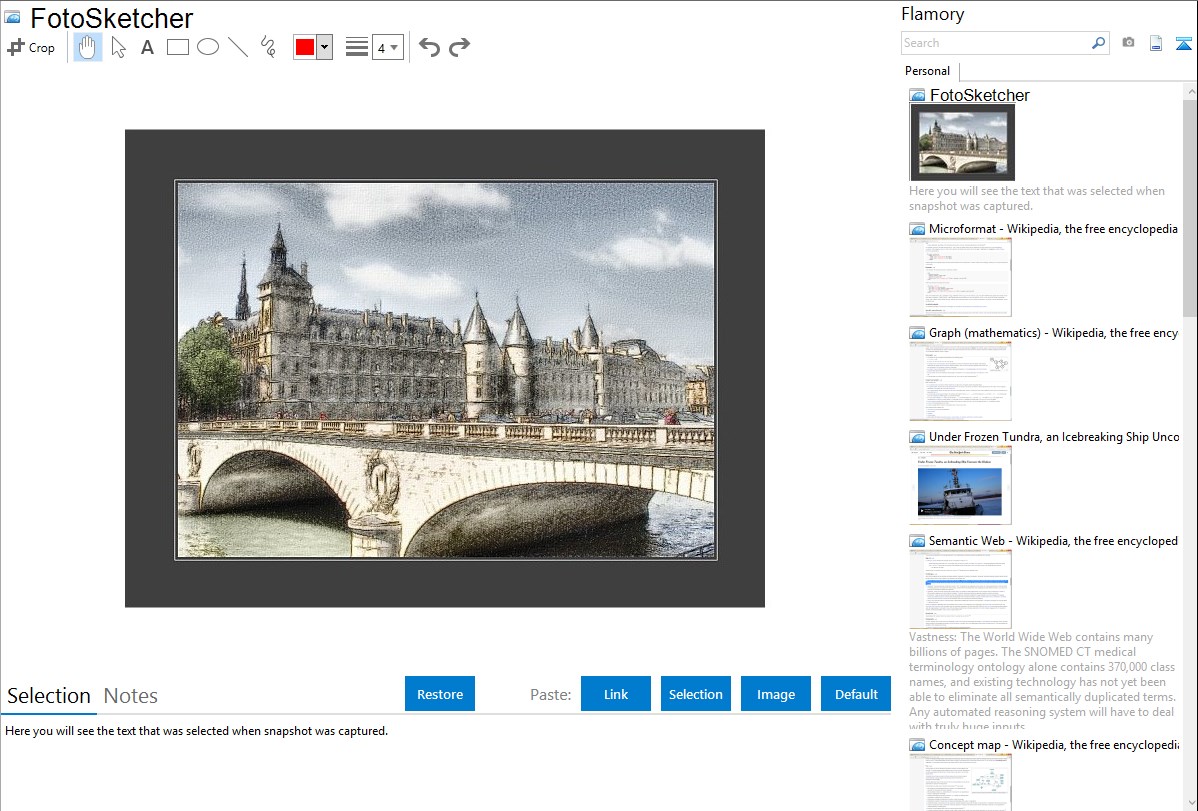
Task: Redo the last undone edit
Action: point(459,47)
